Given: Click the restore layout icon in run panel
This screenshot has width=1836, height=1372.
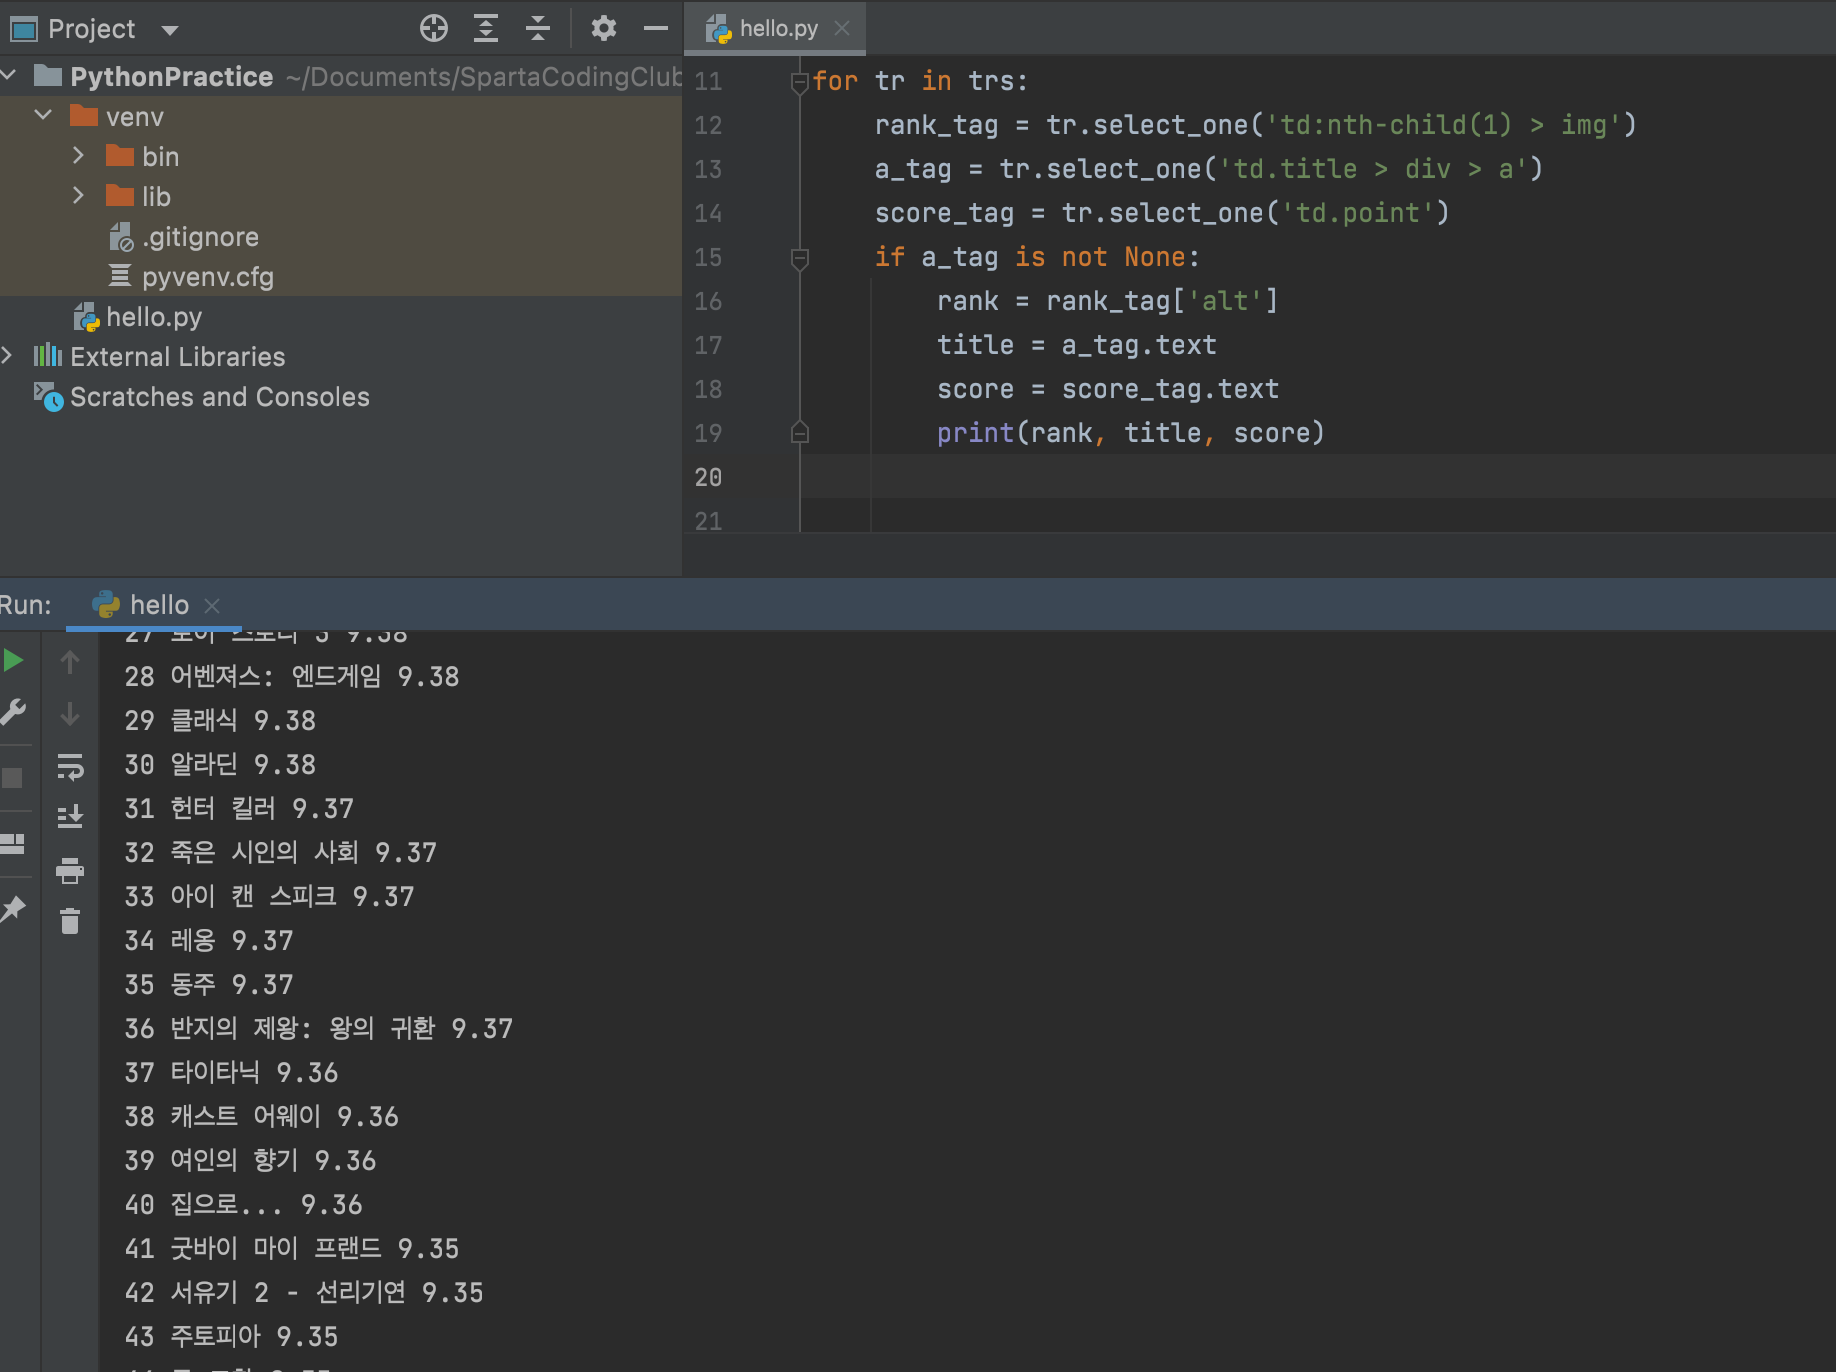Looking at the screenshot, I should [x=12, y=844].
